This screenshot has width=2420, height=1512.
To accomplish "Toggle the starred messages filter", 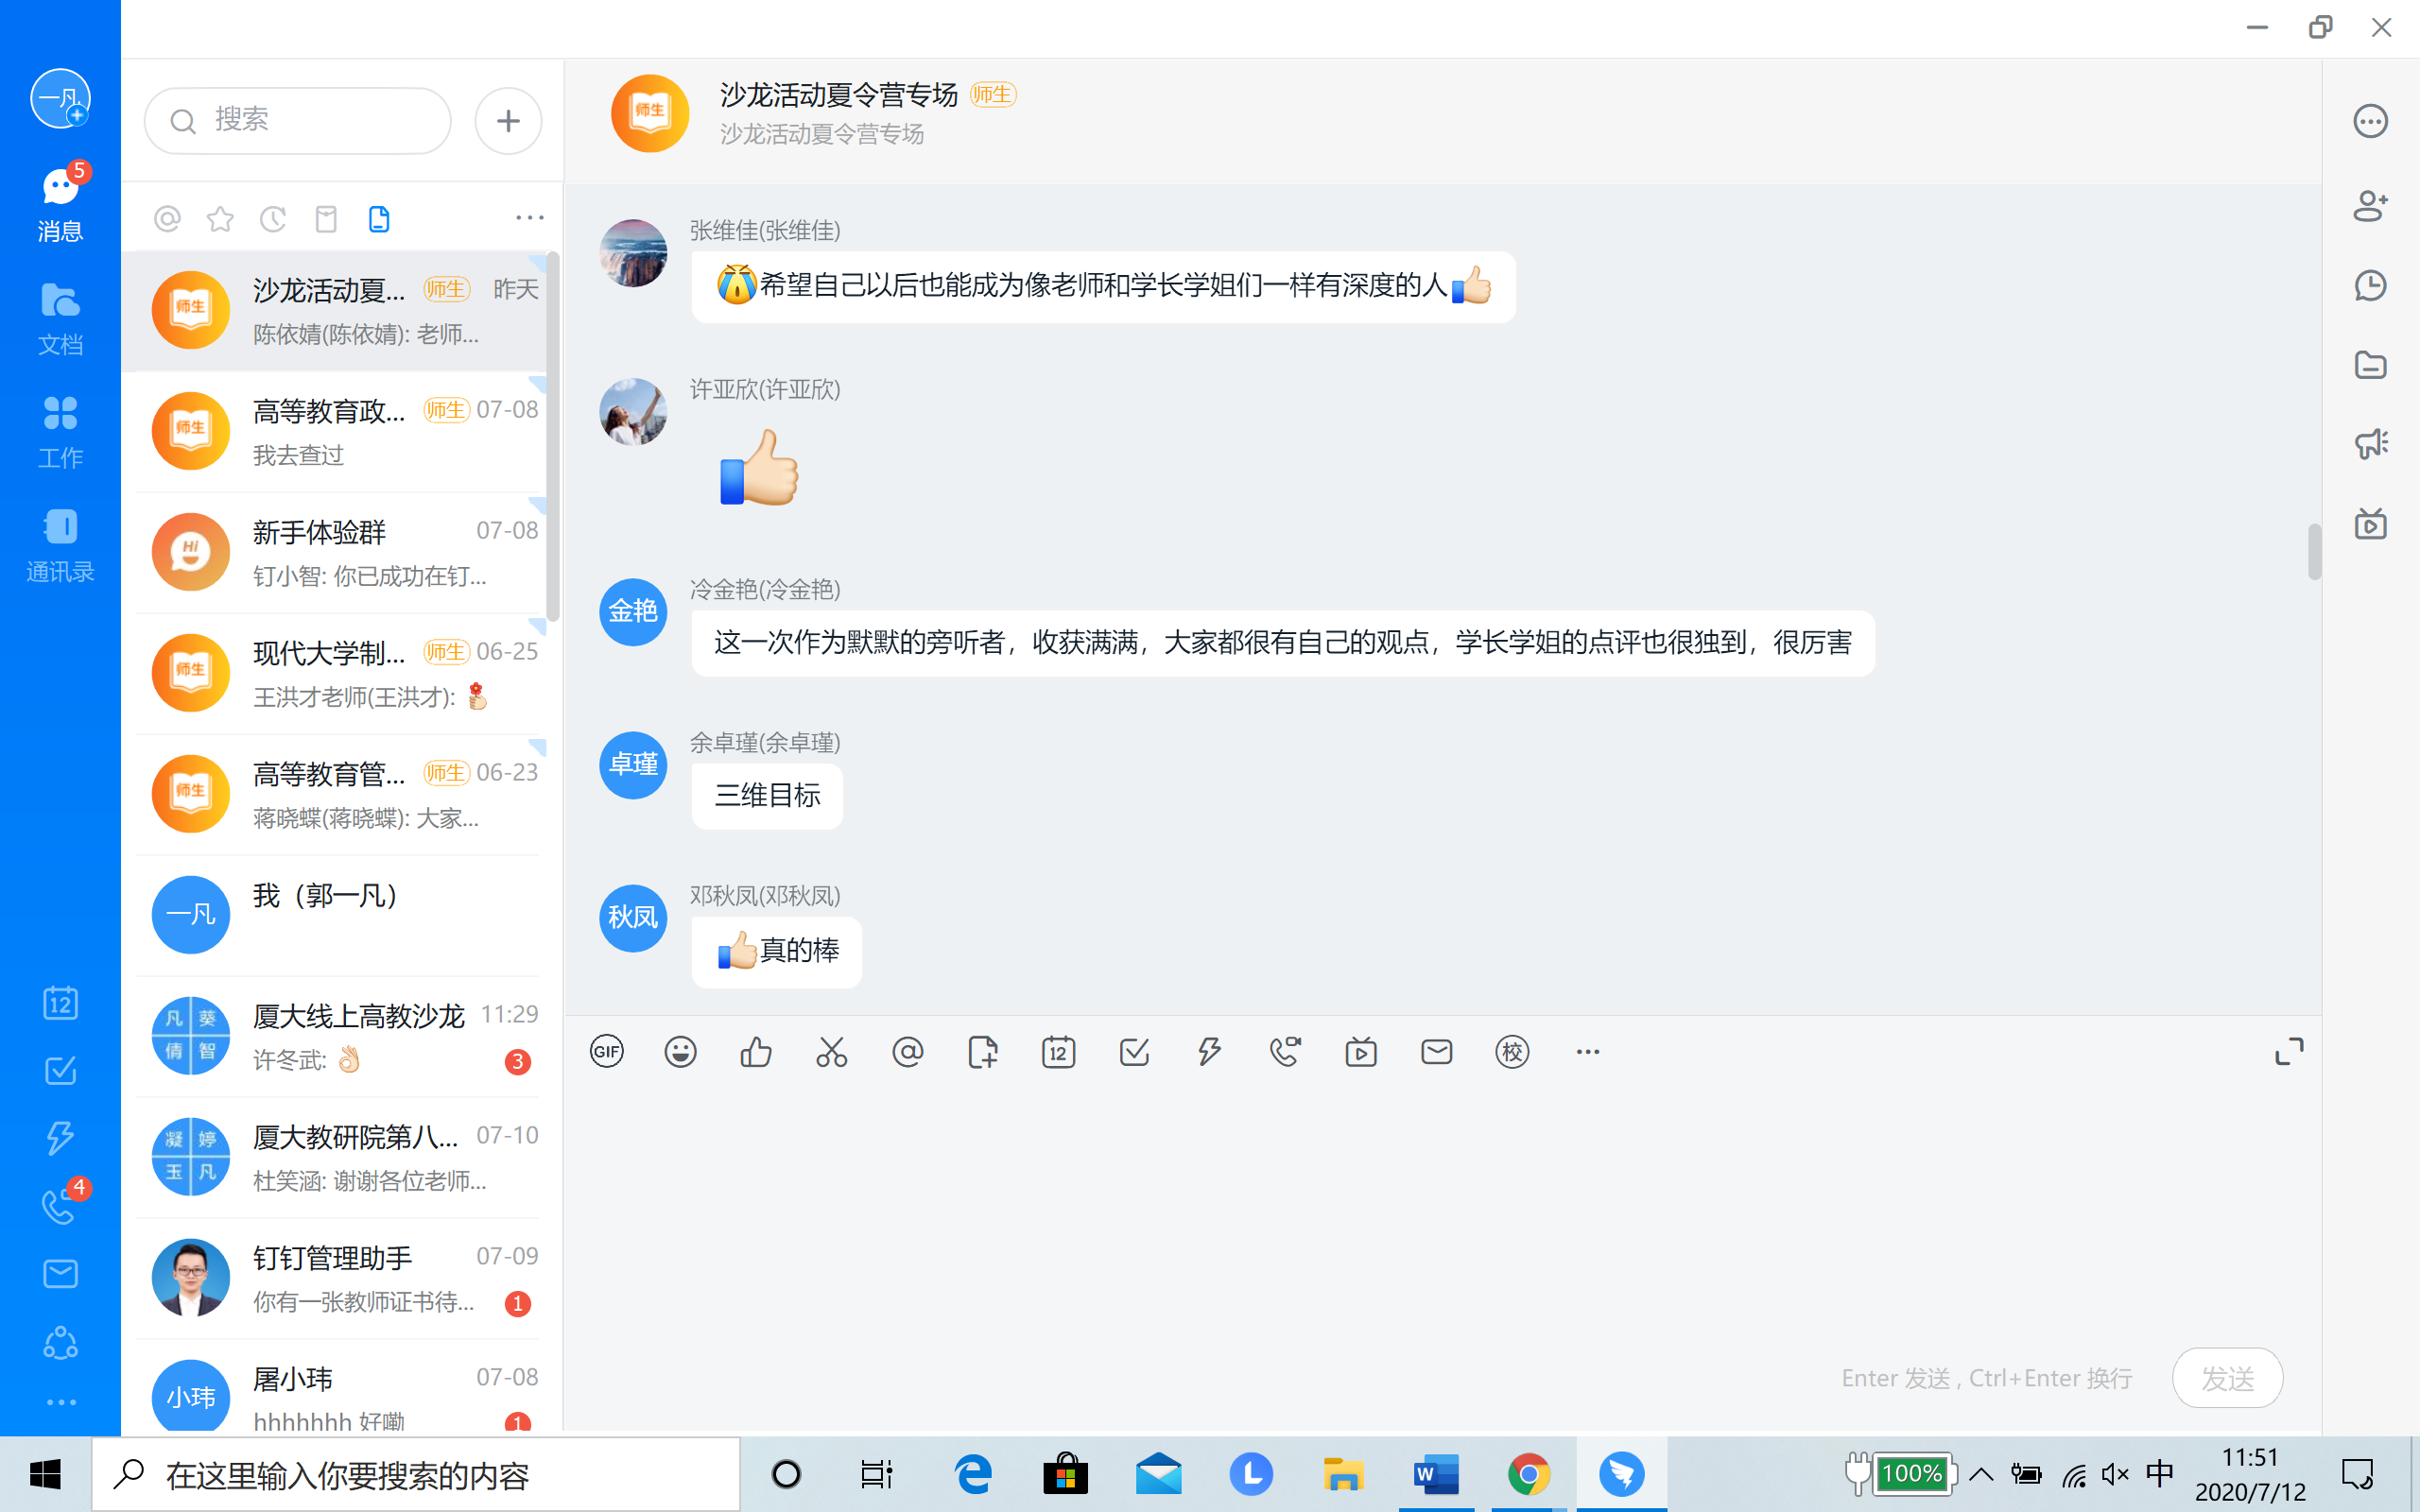I will pyautogui.click(x=220, y=218).
